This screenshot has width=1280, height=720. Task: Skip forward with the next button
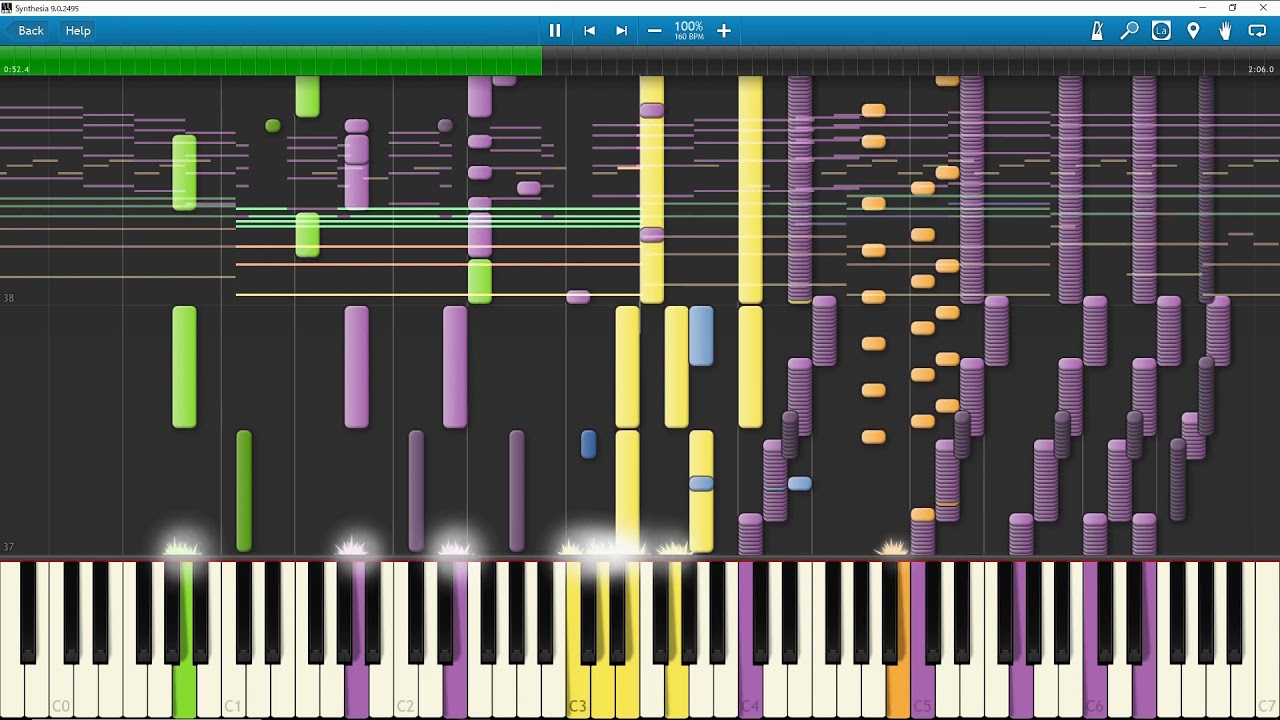pos(621,31)
